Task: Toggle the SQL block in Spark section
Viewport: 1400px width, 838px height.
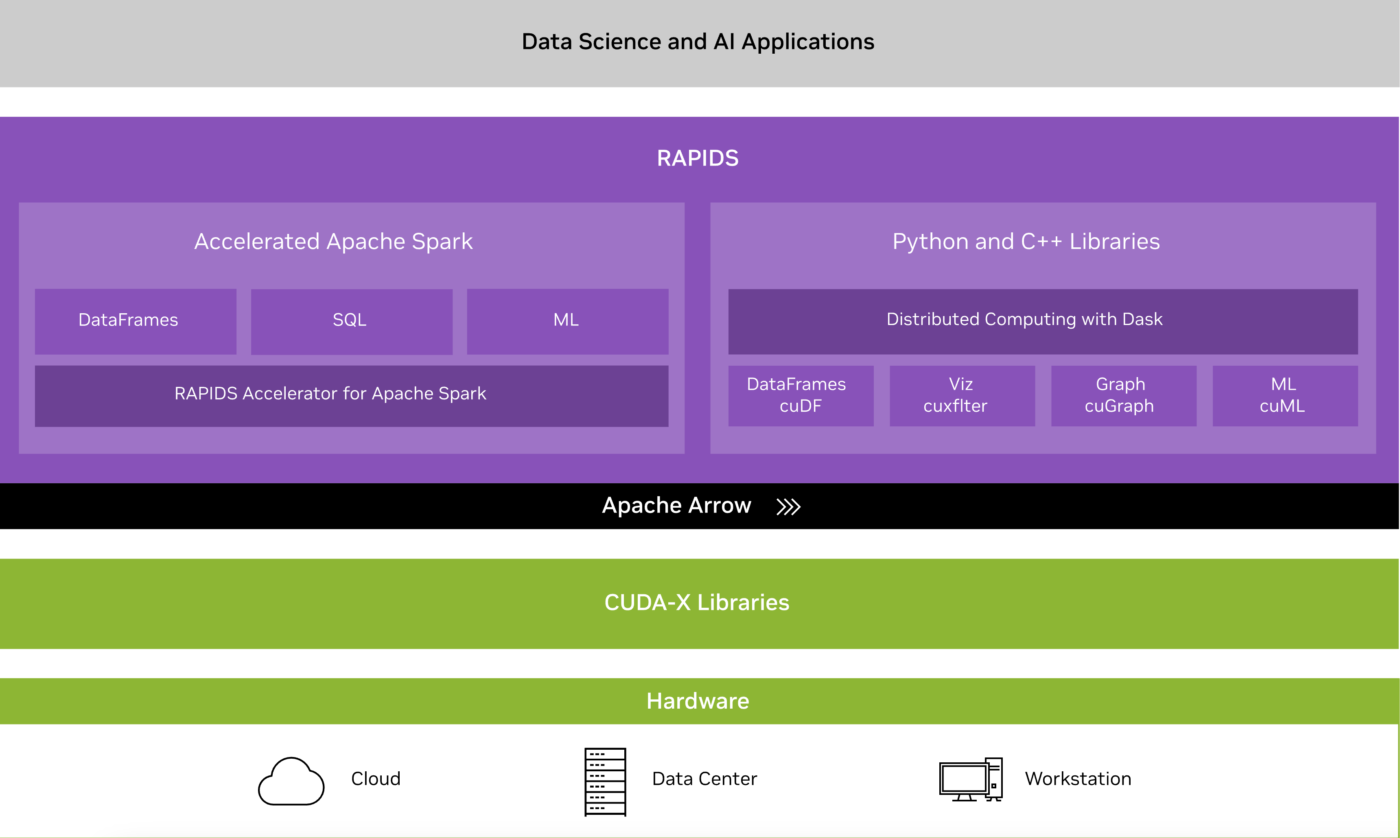Action: (x=351, y=320)
